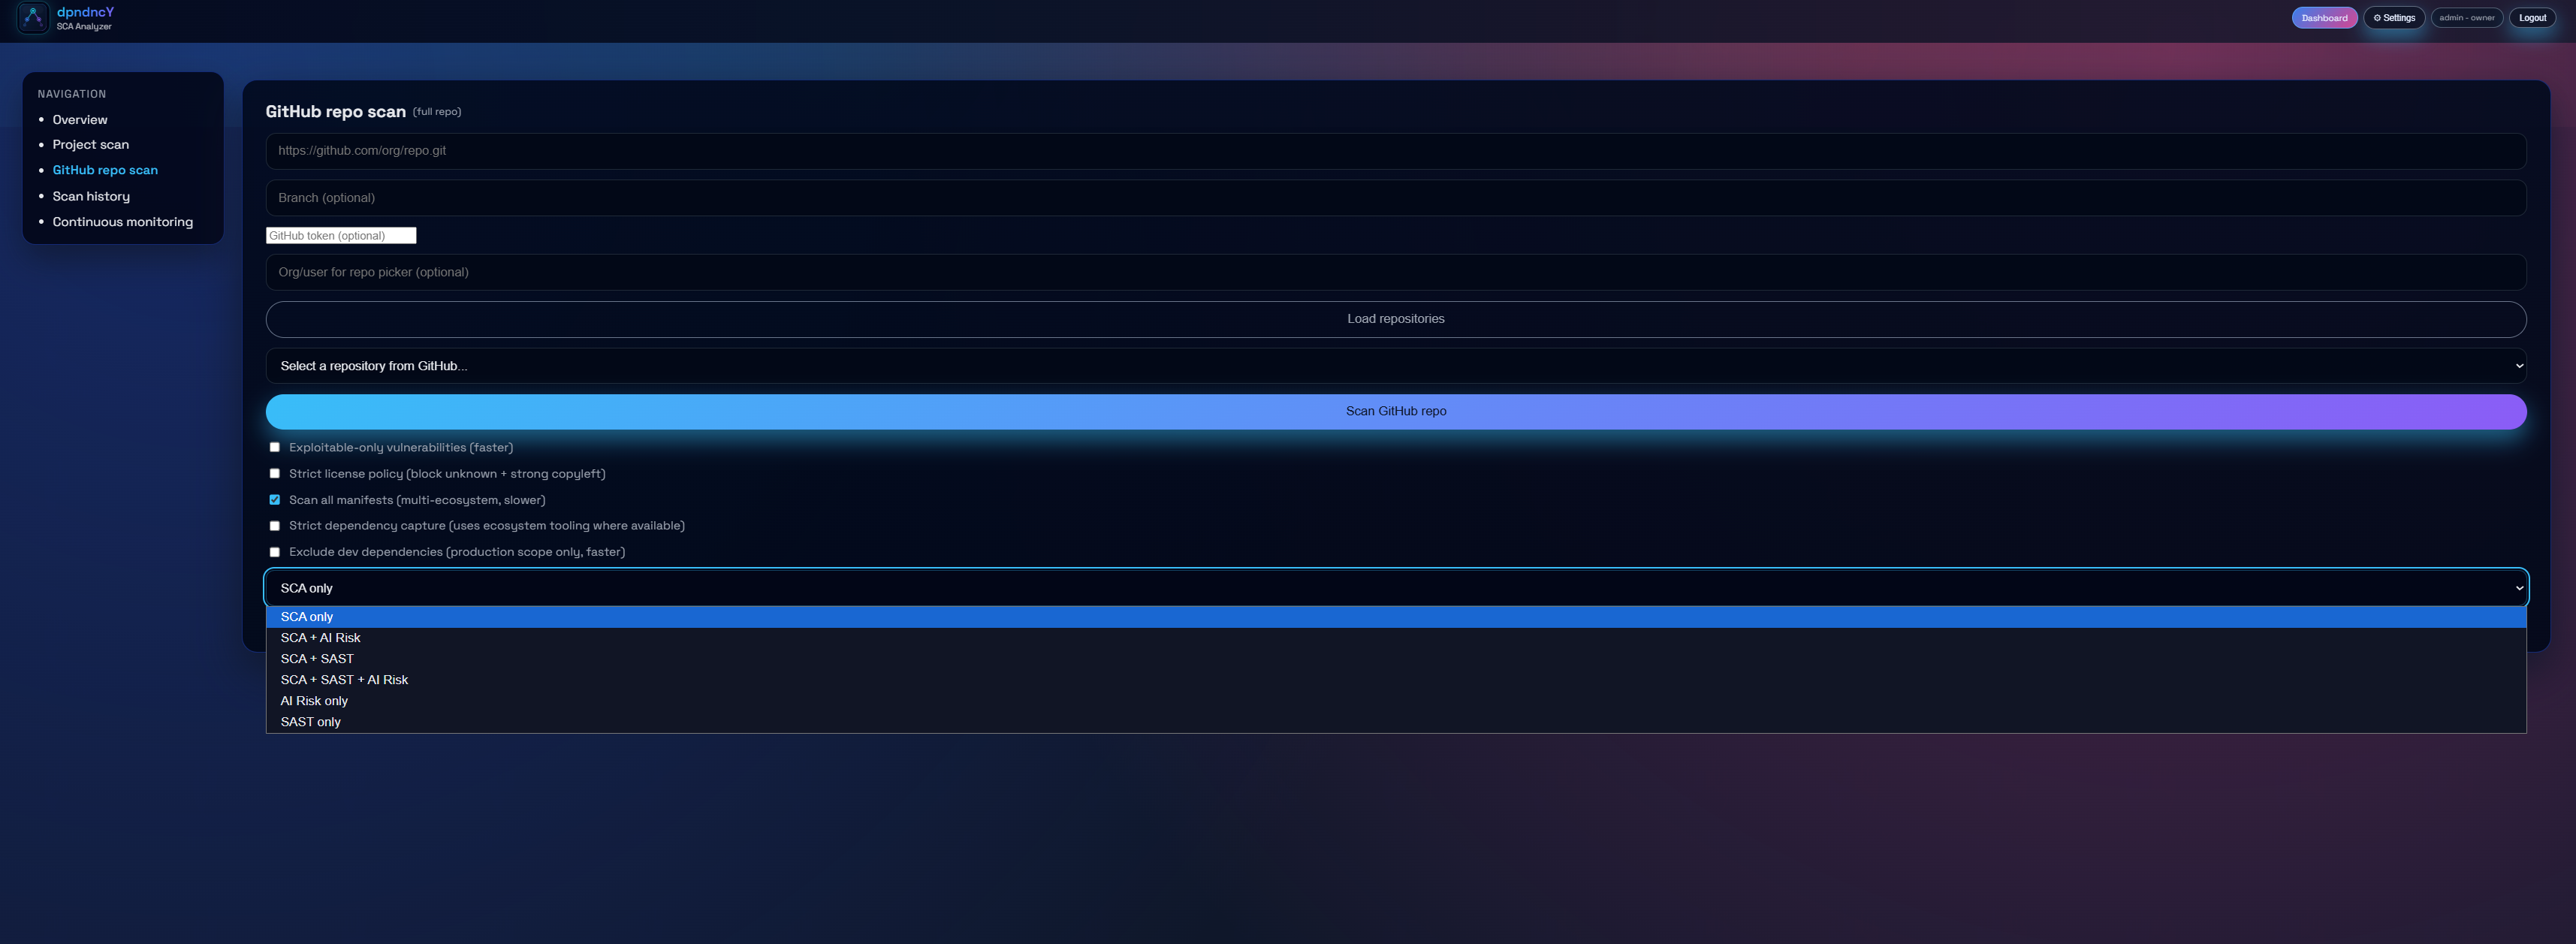
Task: Check Exclude dev dependencies option
Action: point(274,551)
